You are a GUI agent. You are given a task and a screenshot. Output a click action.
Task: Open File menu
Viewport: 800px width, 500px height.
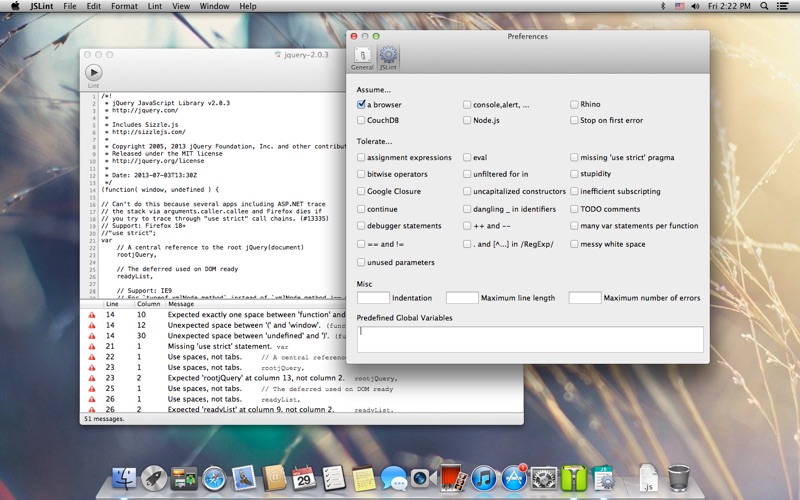pyautogui.click(x=70, y=6)
